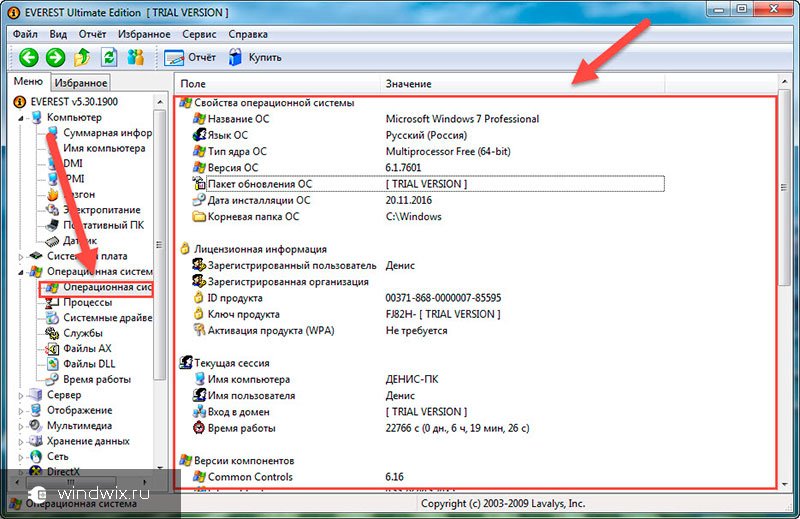Image resolution: width=800 pixels, height=519 pixels.
Task: Select the Пакет обновления ОС row
Action: (428, 184)
